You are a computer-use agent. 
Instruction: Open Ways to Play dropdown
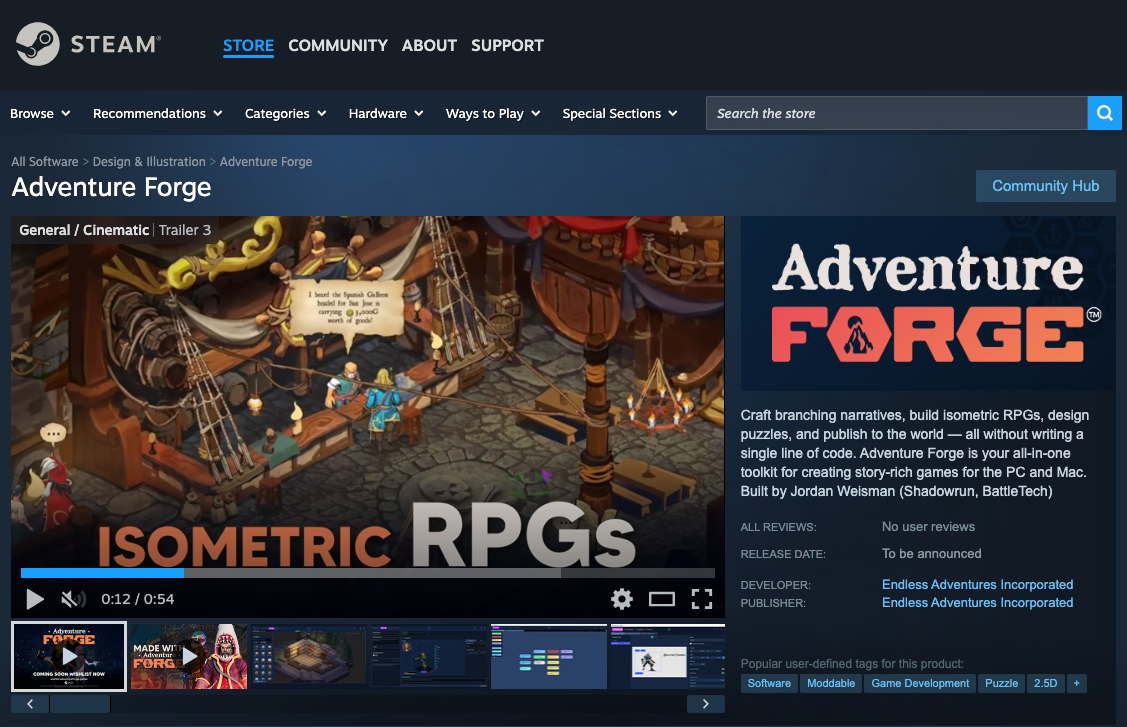tap(492, 113)
